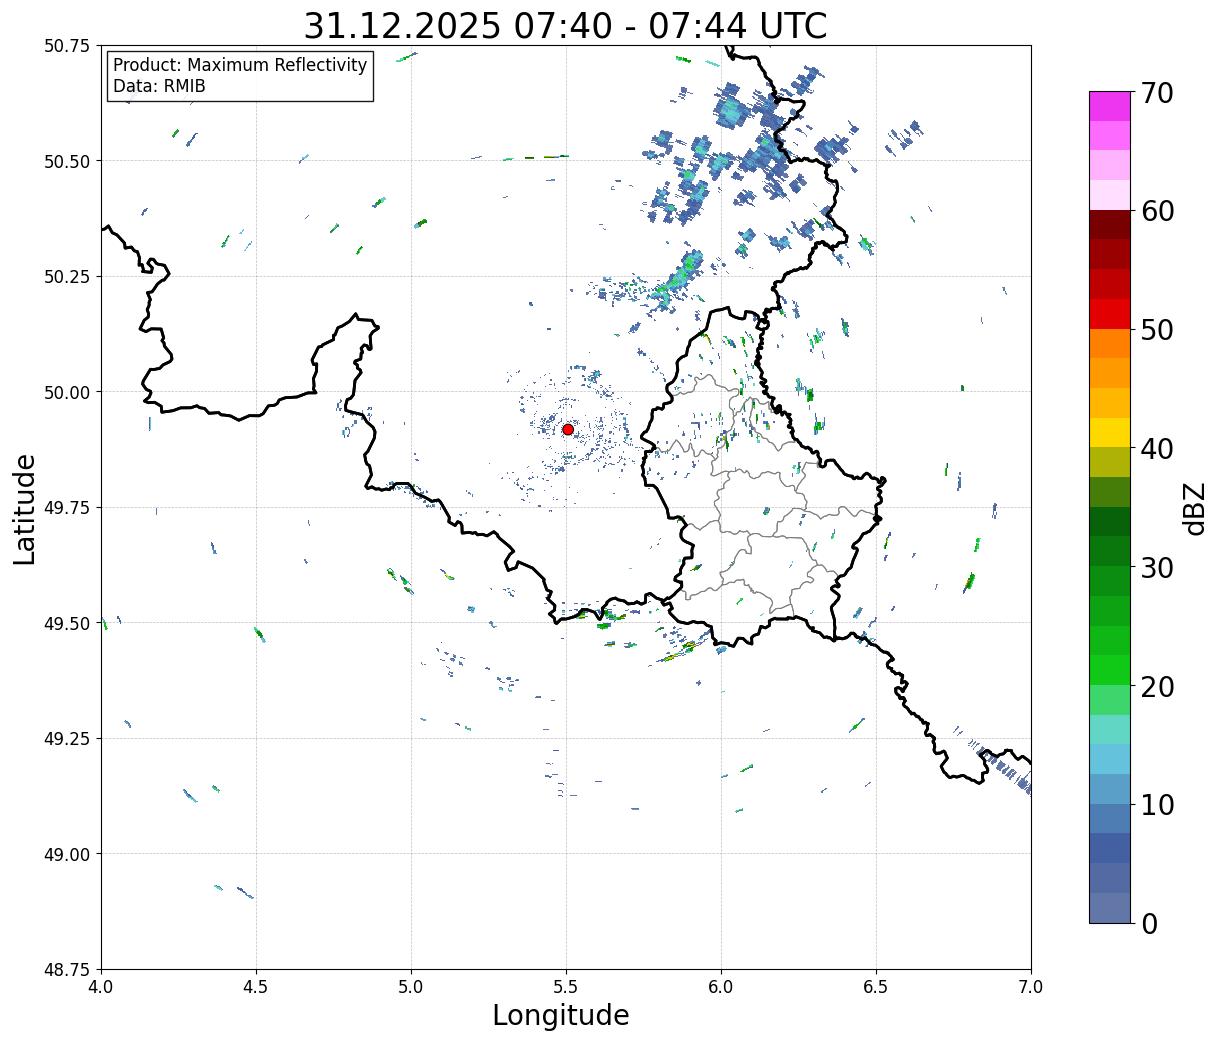Click the colorbar tick label 20
Screen dimensions: 1219x1040
coord(1156,686)
